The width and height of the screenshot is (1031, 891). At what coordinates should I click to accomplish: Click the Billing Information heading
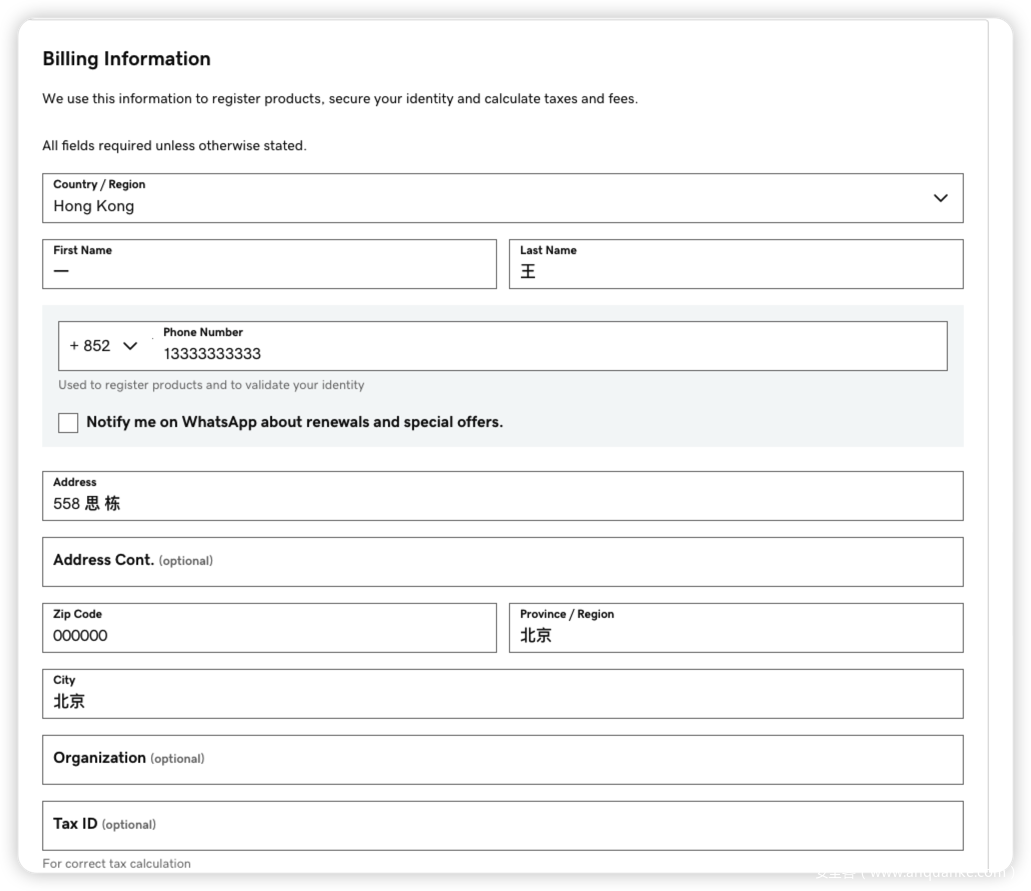(x=126, y=59)
